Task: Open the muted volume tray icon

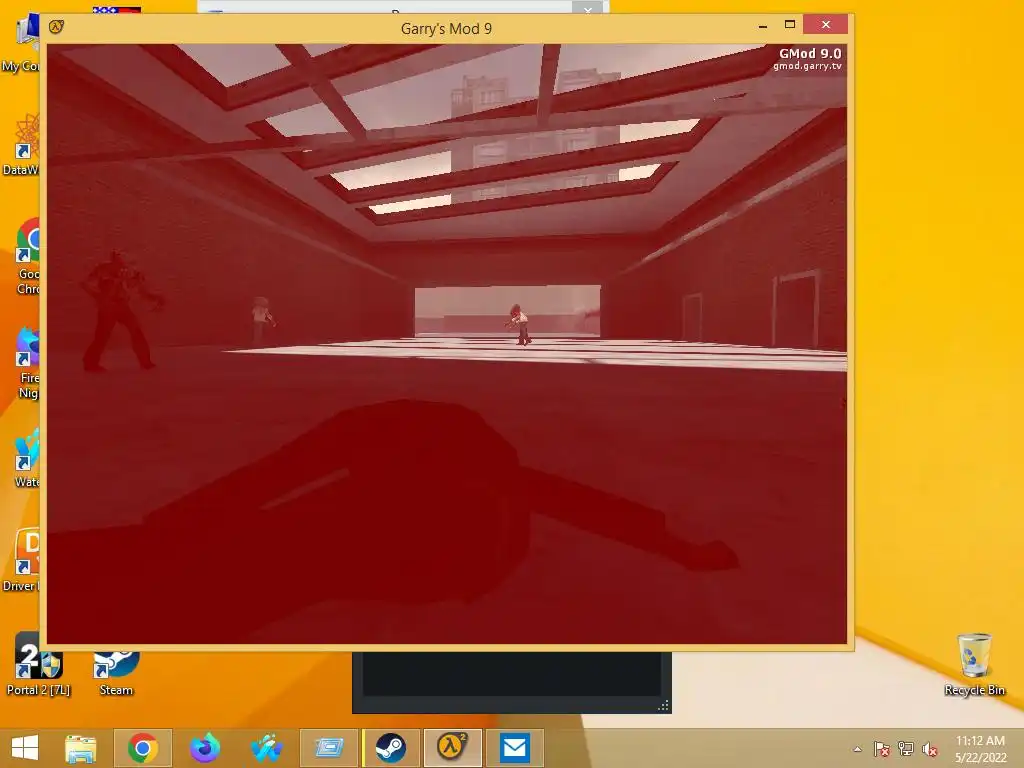Action: pos(930,749)
